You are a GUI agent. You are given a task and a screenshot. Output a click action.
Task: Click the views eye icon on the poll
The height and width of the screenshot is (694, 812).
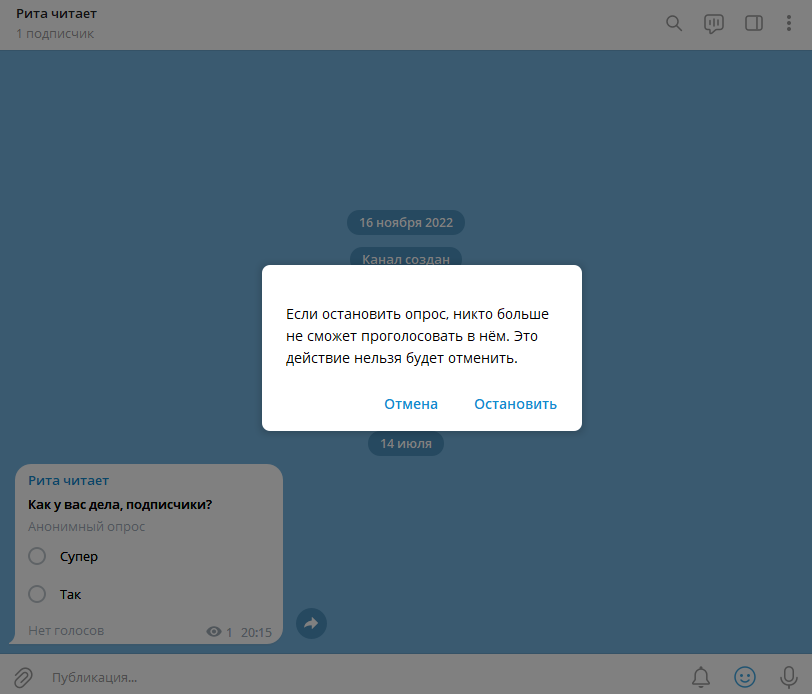tap(213, 632)
